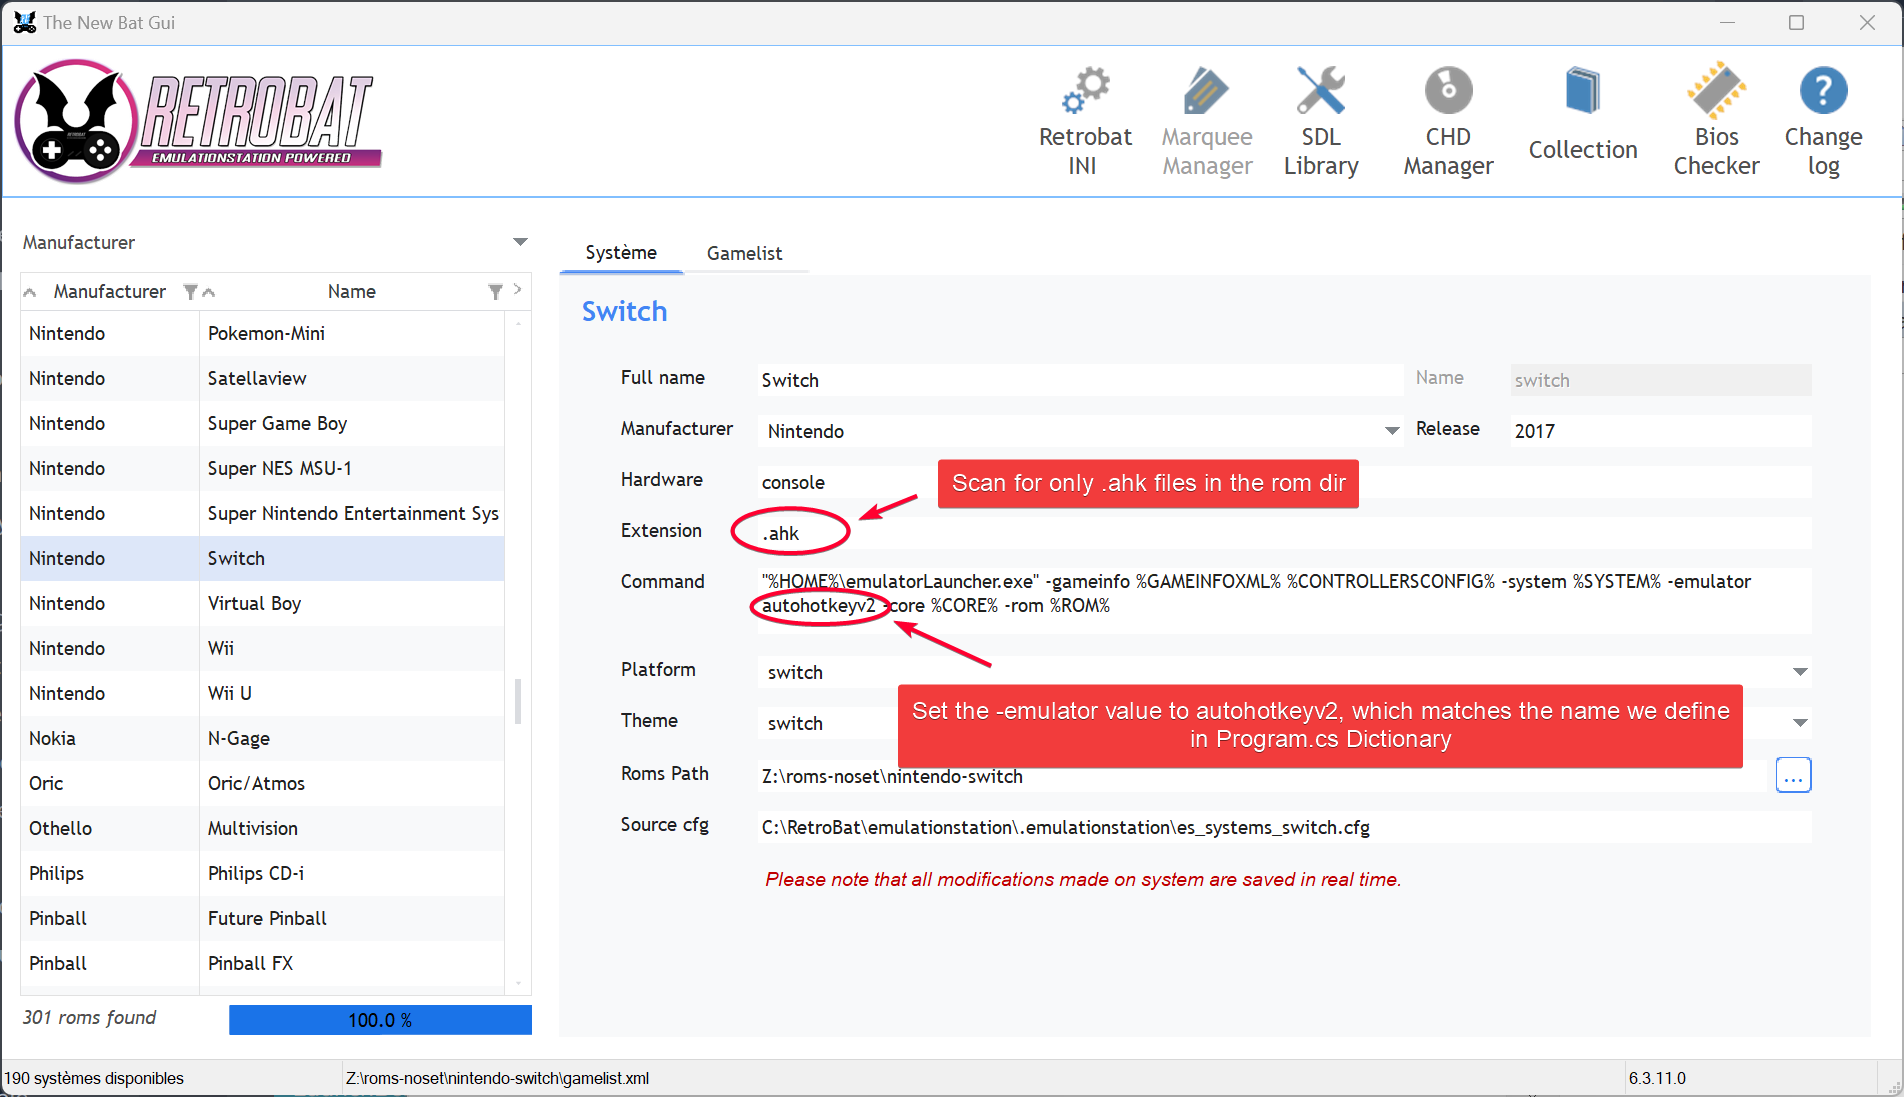Select the Oric/Atmos row
The height and width of the screenshot is (1097, 1904).
point(262,783)
